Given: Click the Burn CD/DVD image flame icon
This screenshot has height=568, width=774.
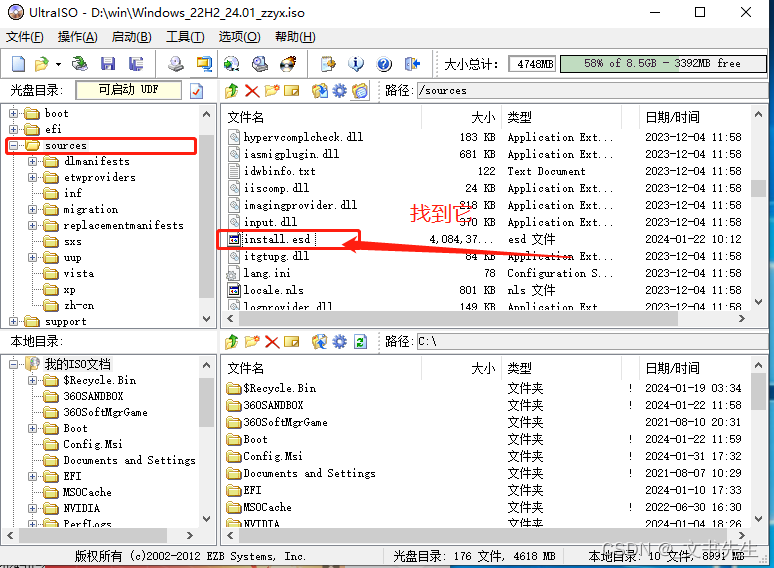Looking at the screenshot, I should coord(288,64).
